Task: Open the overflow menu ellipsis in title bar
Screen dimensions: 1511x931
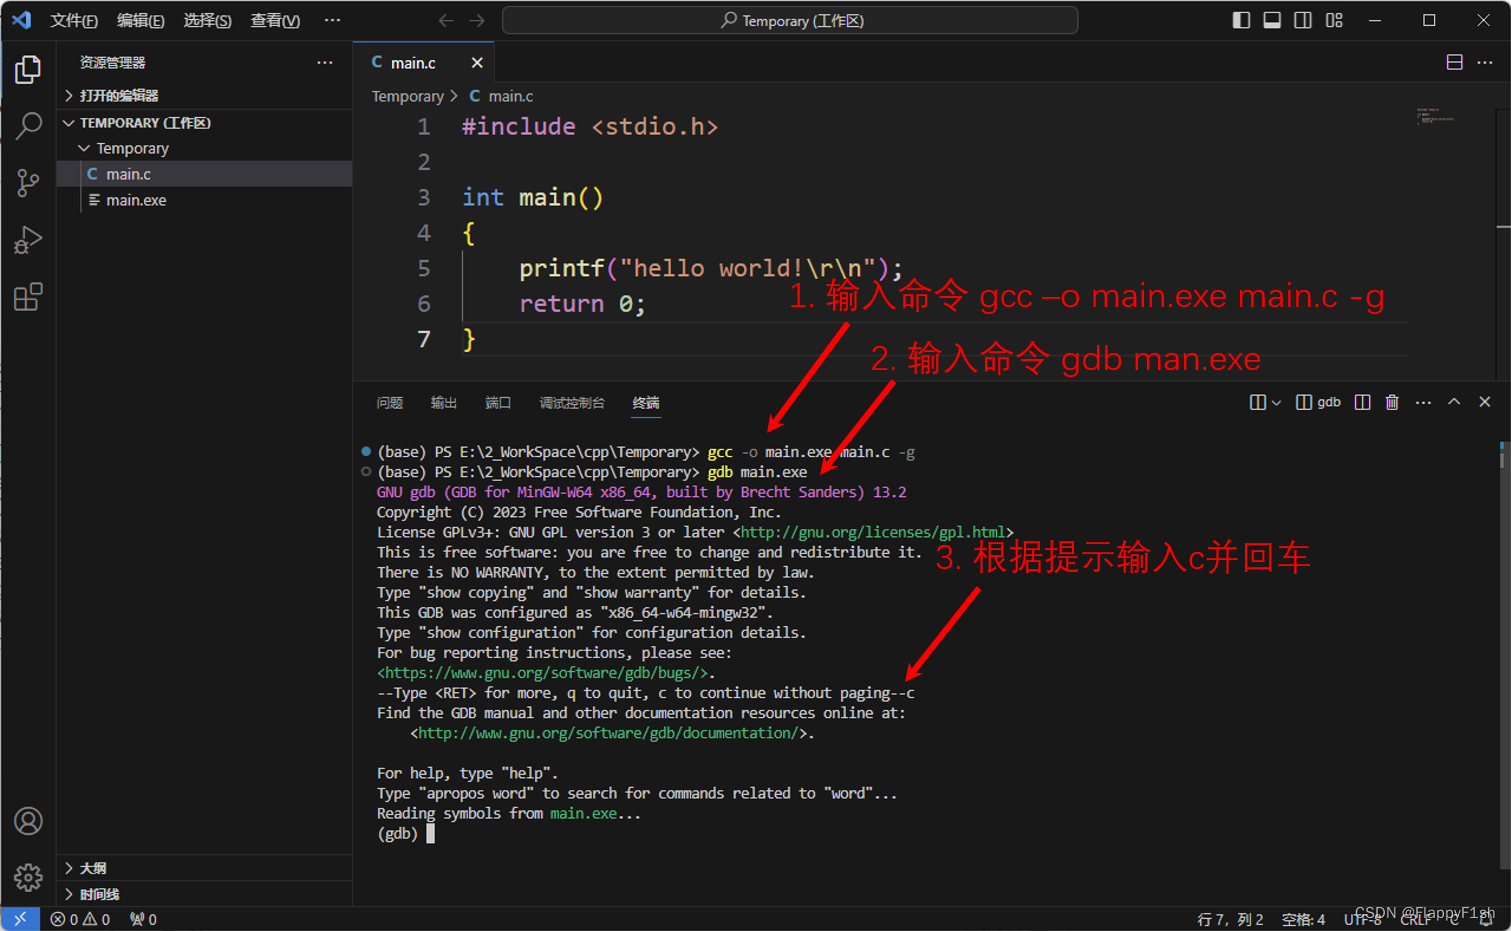Action: (333, 20)
